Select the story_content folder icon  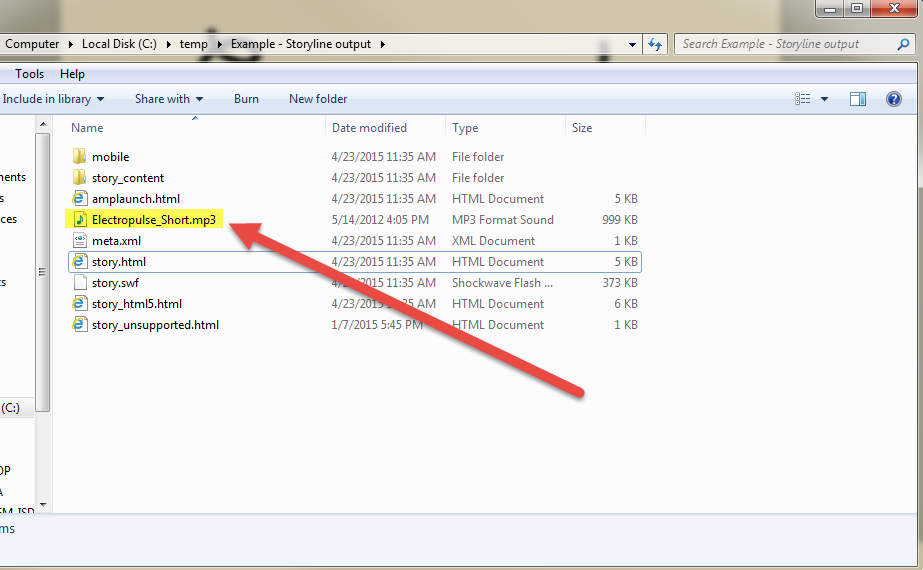(79, 177)
